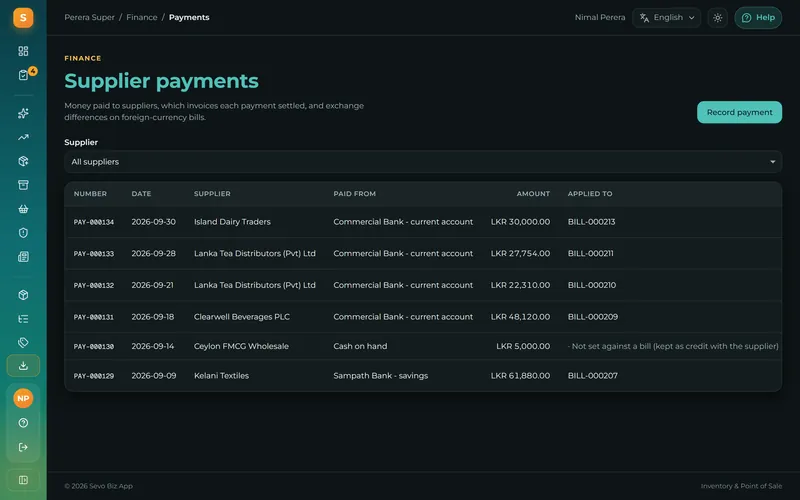Click the sidebar question mark help icon

23,423
